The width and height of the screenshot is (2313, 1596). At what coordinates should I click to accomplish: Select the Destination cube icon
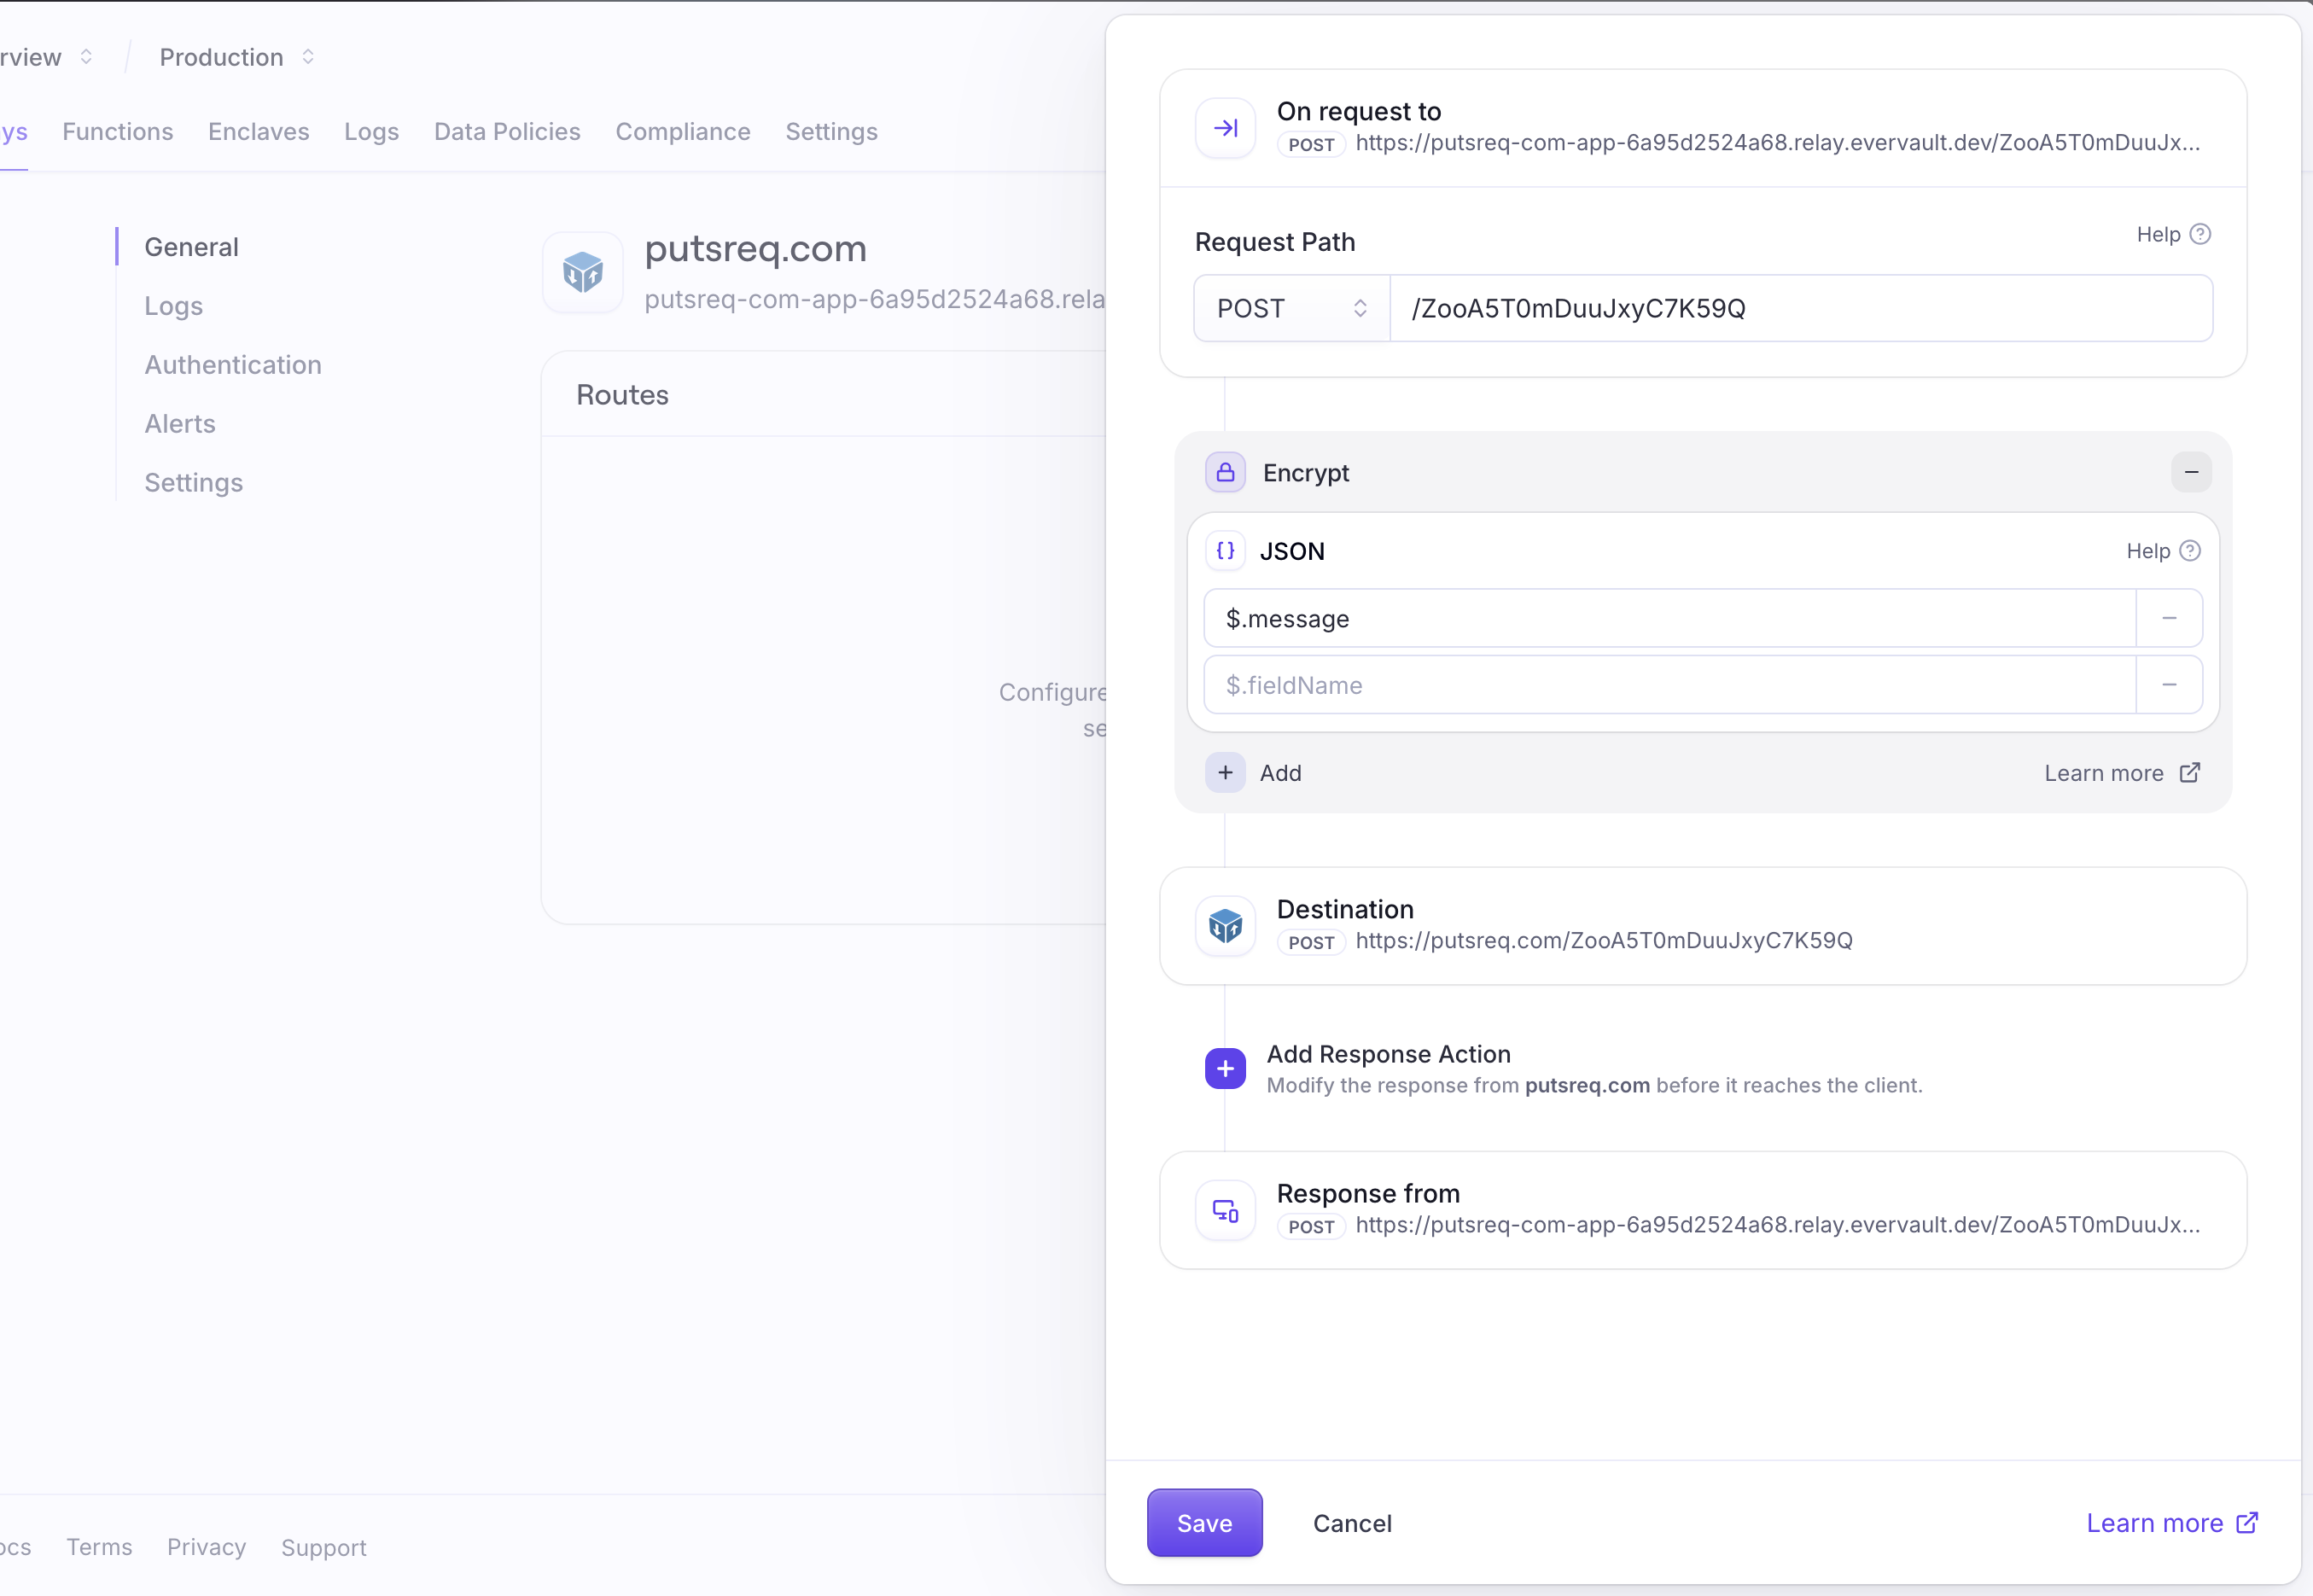coord(1224,925)
